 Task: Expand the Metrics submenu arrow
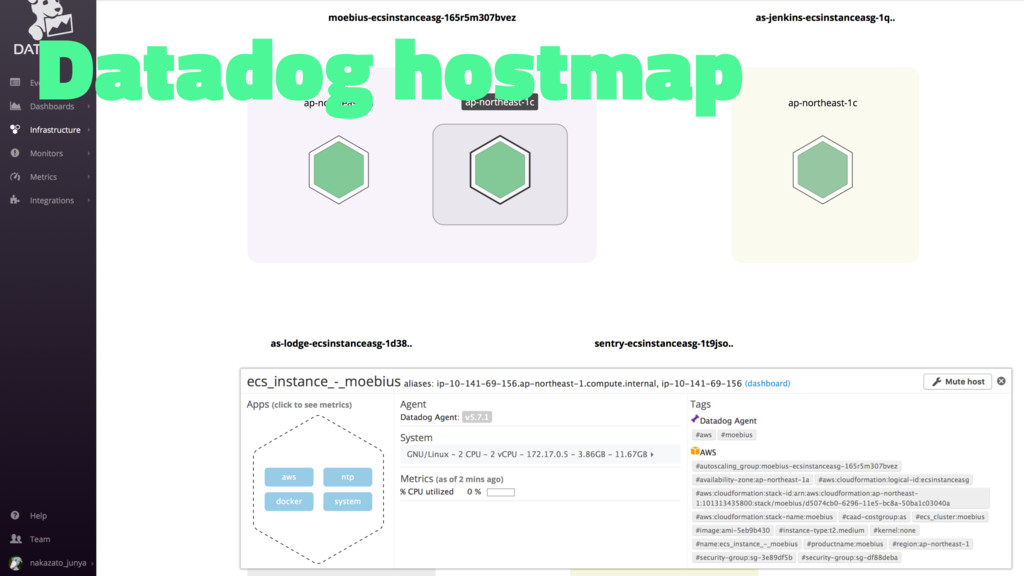pos(89,176)
